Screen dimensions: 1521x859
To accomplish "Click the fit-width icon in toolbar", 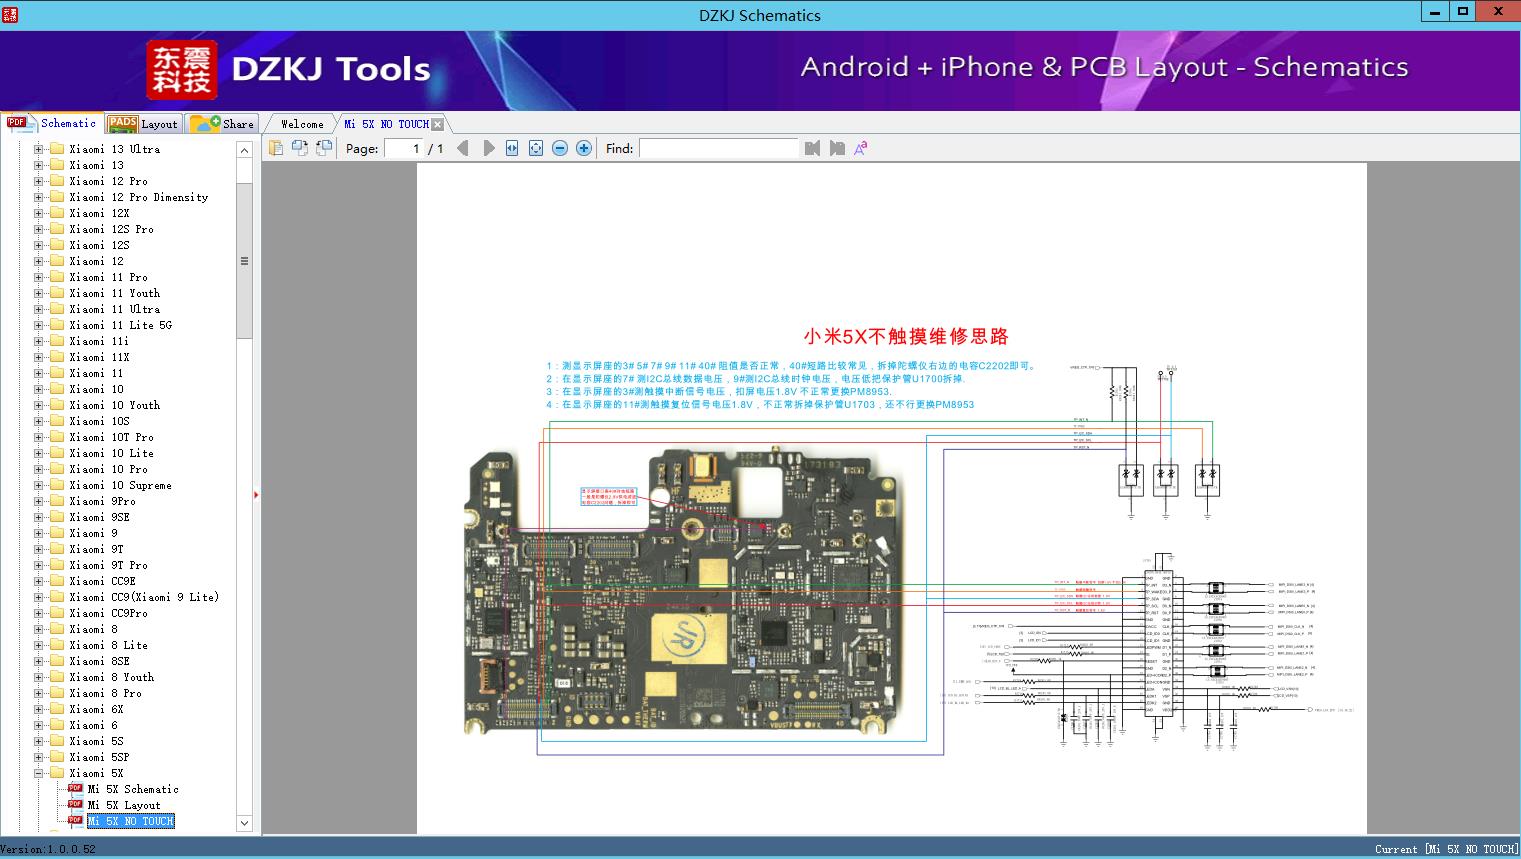I will point(512,148).
